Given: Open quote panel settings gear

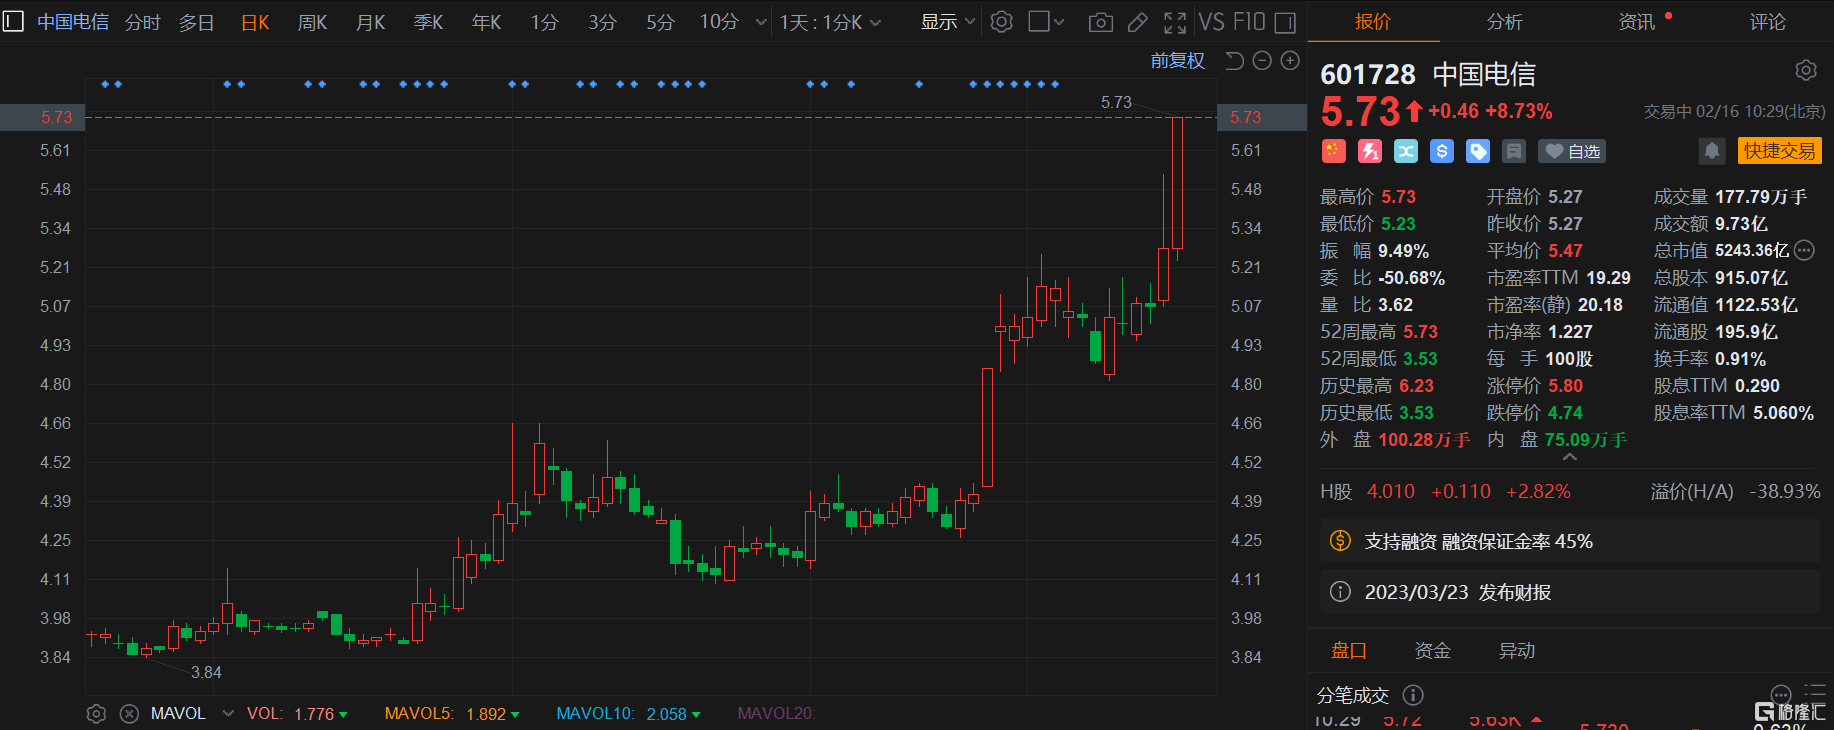Looking at the screenshot, I should point(1805,70).
